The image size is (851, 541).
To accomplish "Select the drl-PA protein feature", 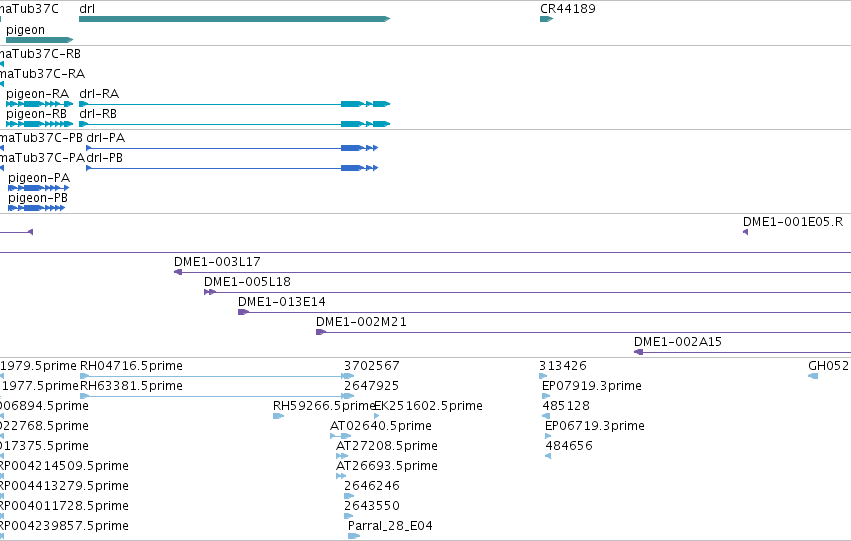I will [x=232, y=148].
